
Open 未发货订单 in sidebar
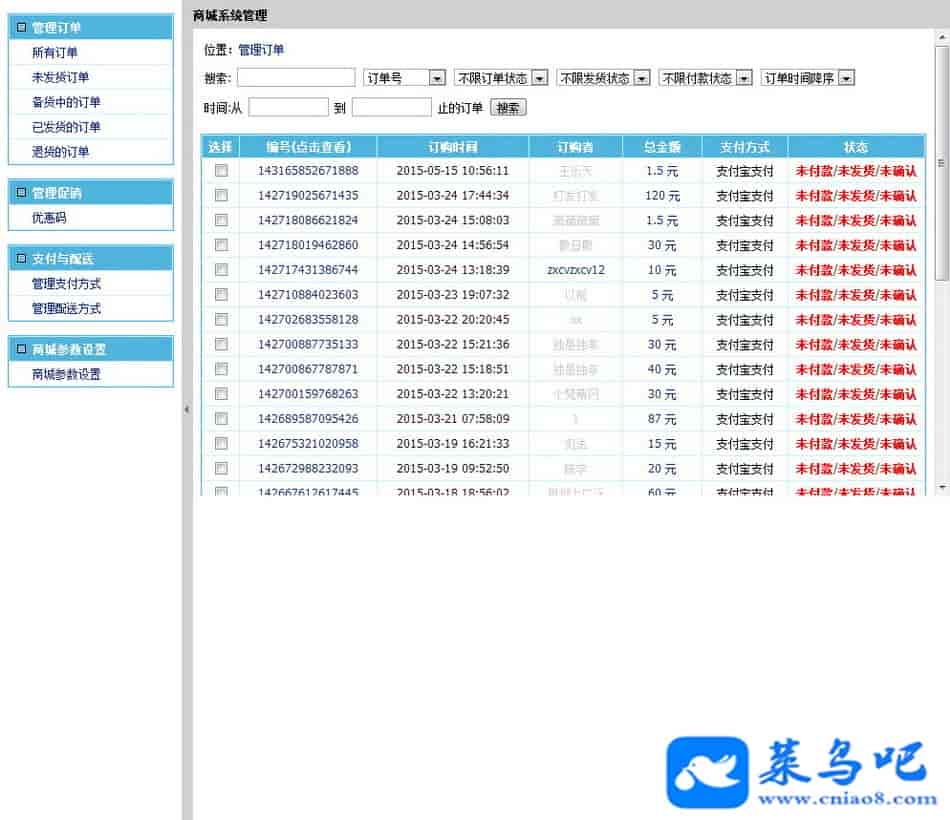[x=61, y=78]
